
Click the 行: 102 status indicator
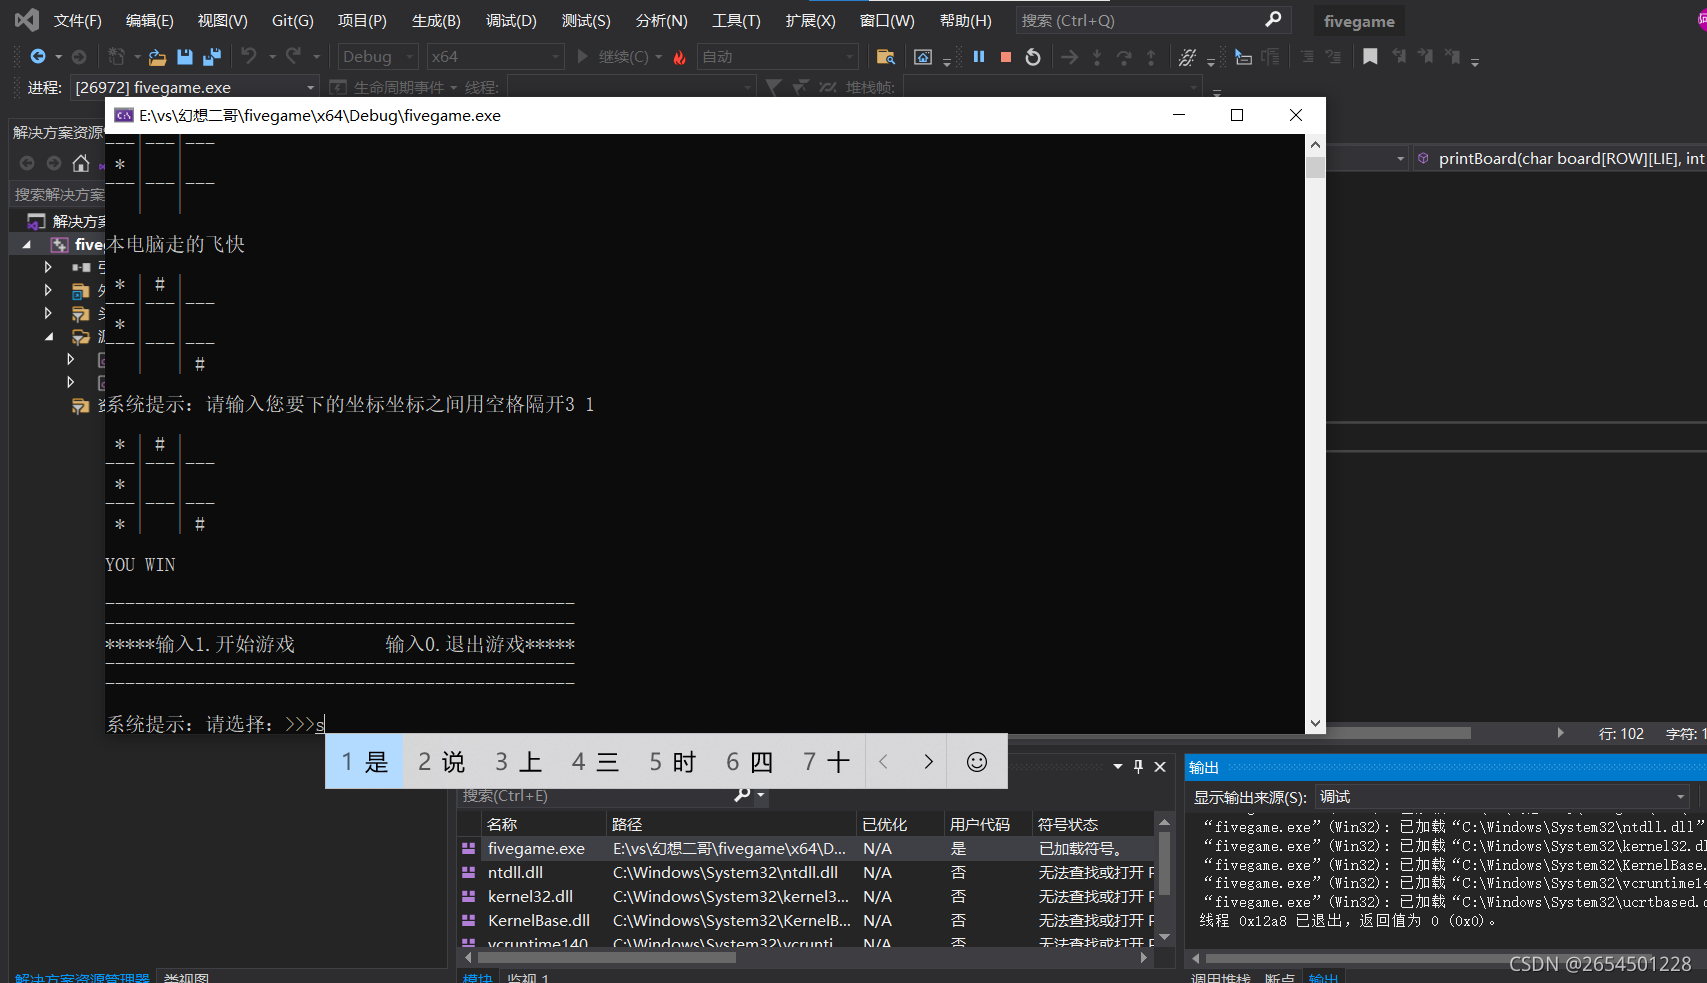pos(1621,733)
